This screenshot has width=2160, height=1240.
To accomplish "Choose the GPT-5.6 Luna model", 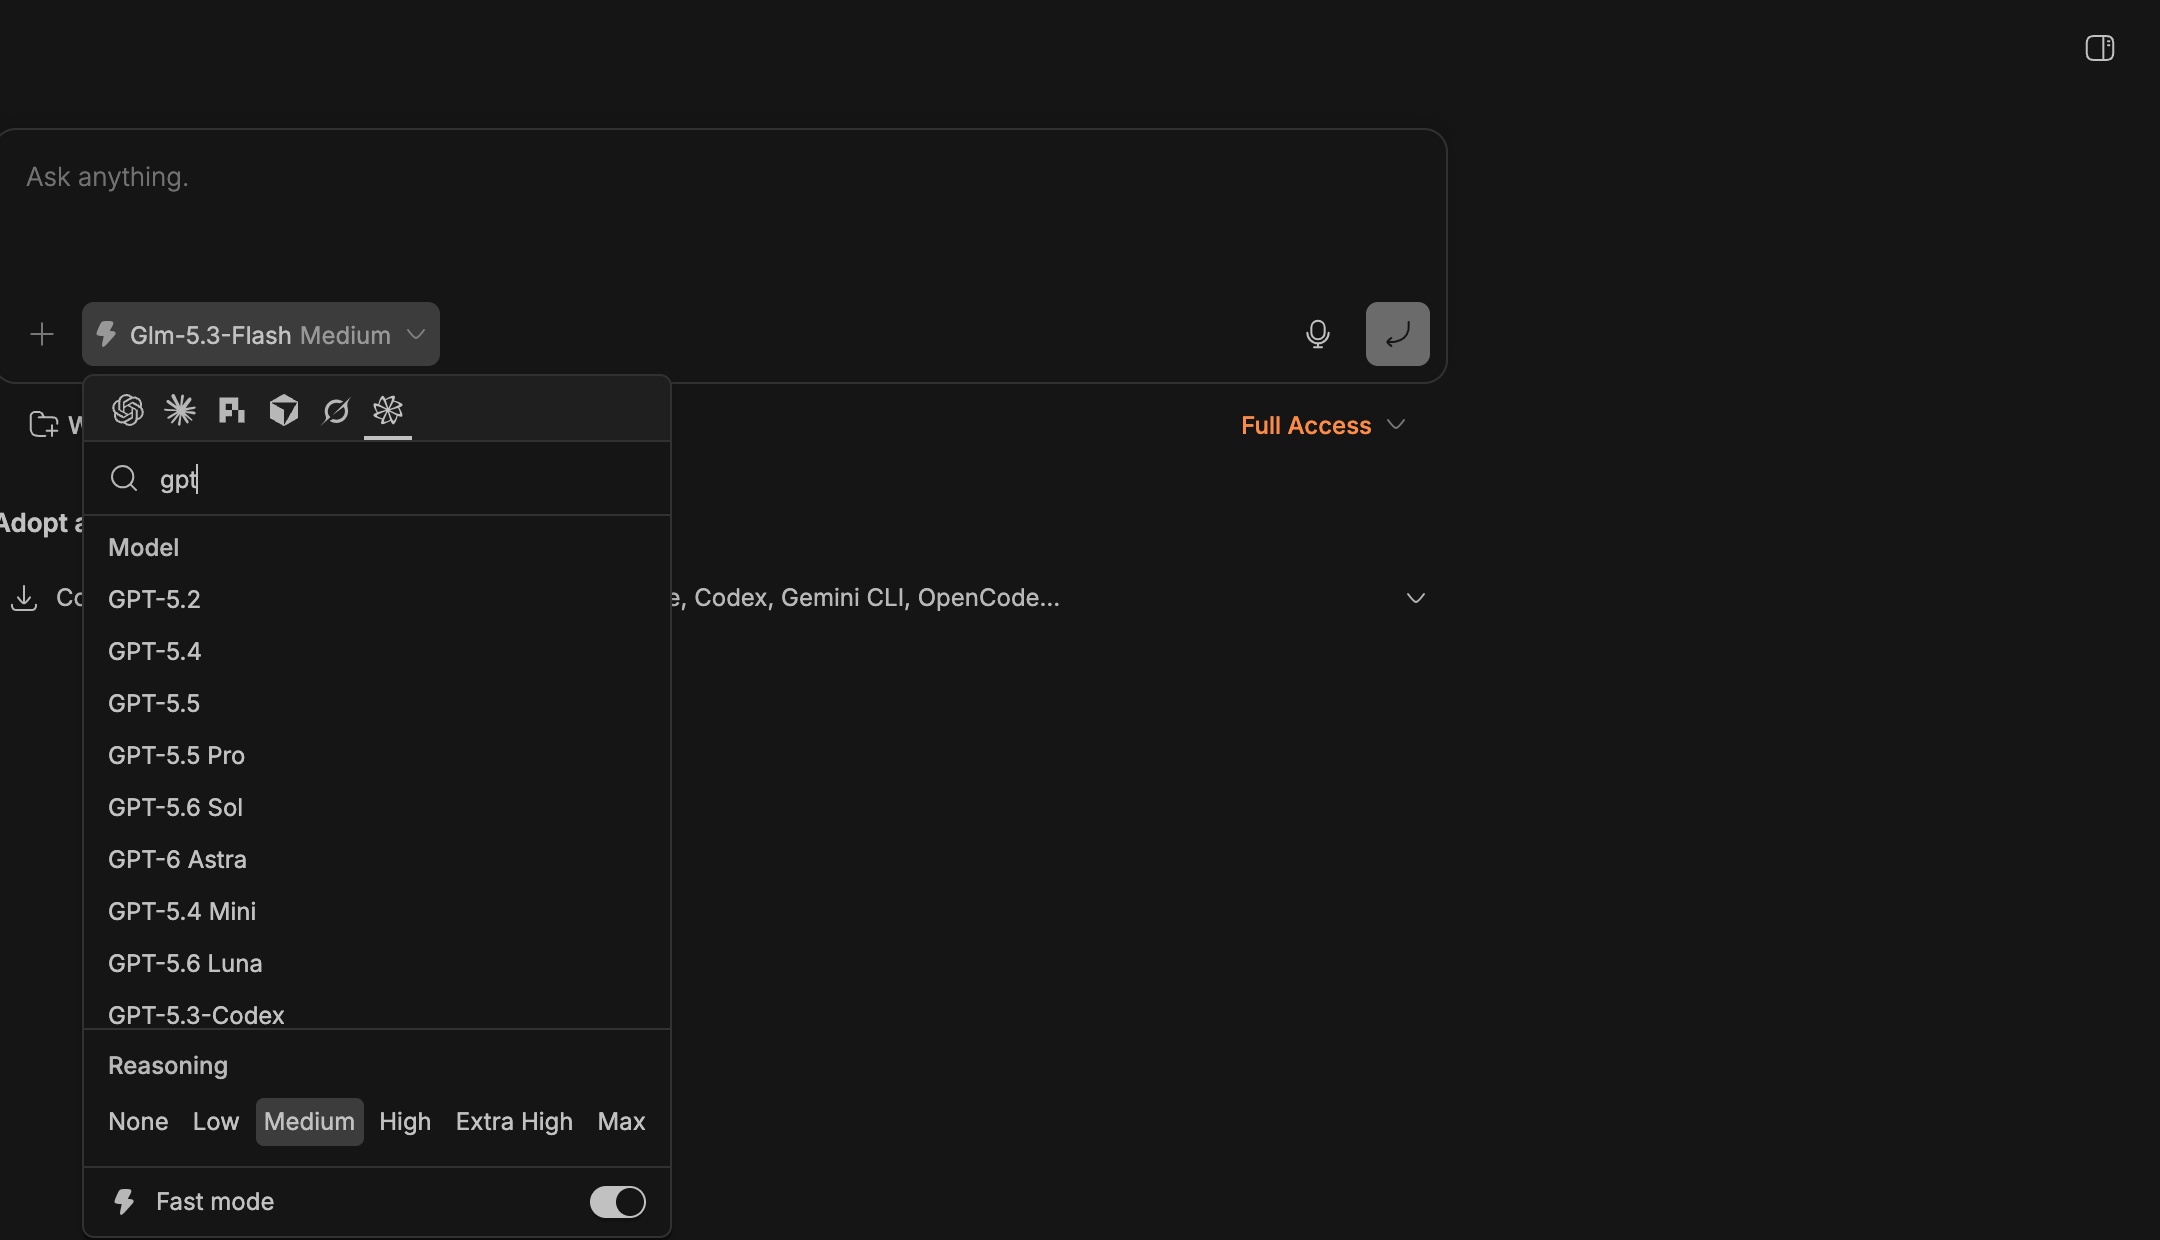I will [x=377, y=963].
